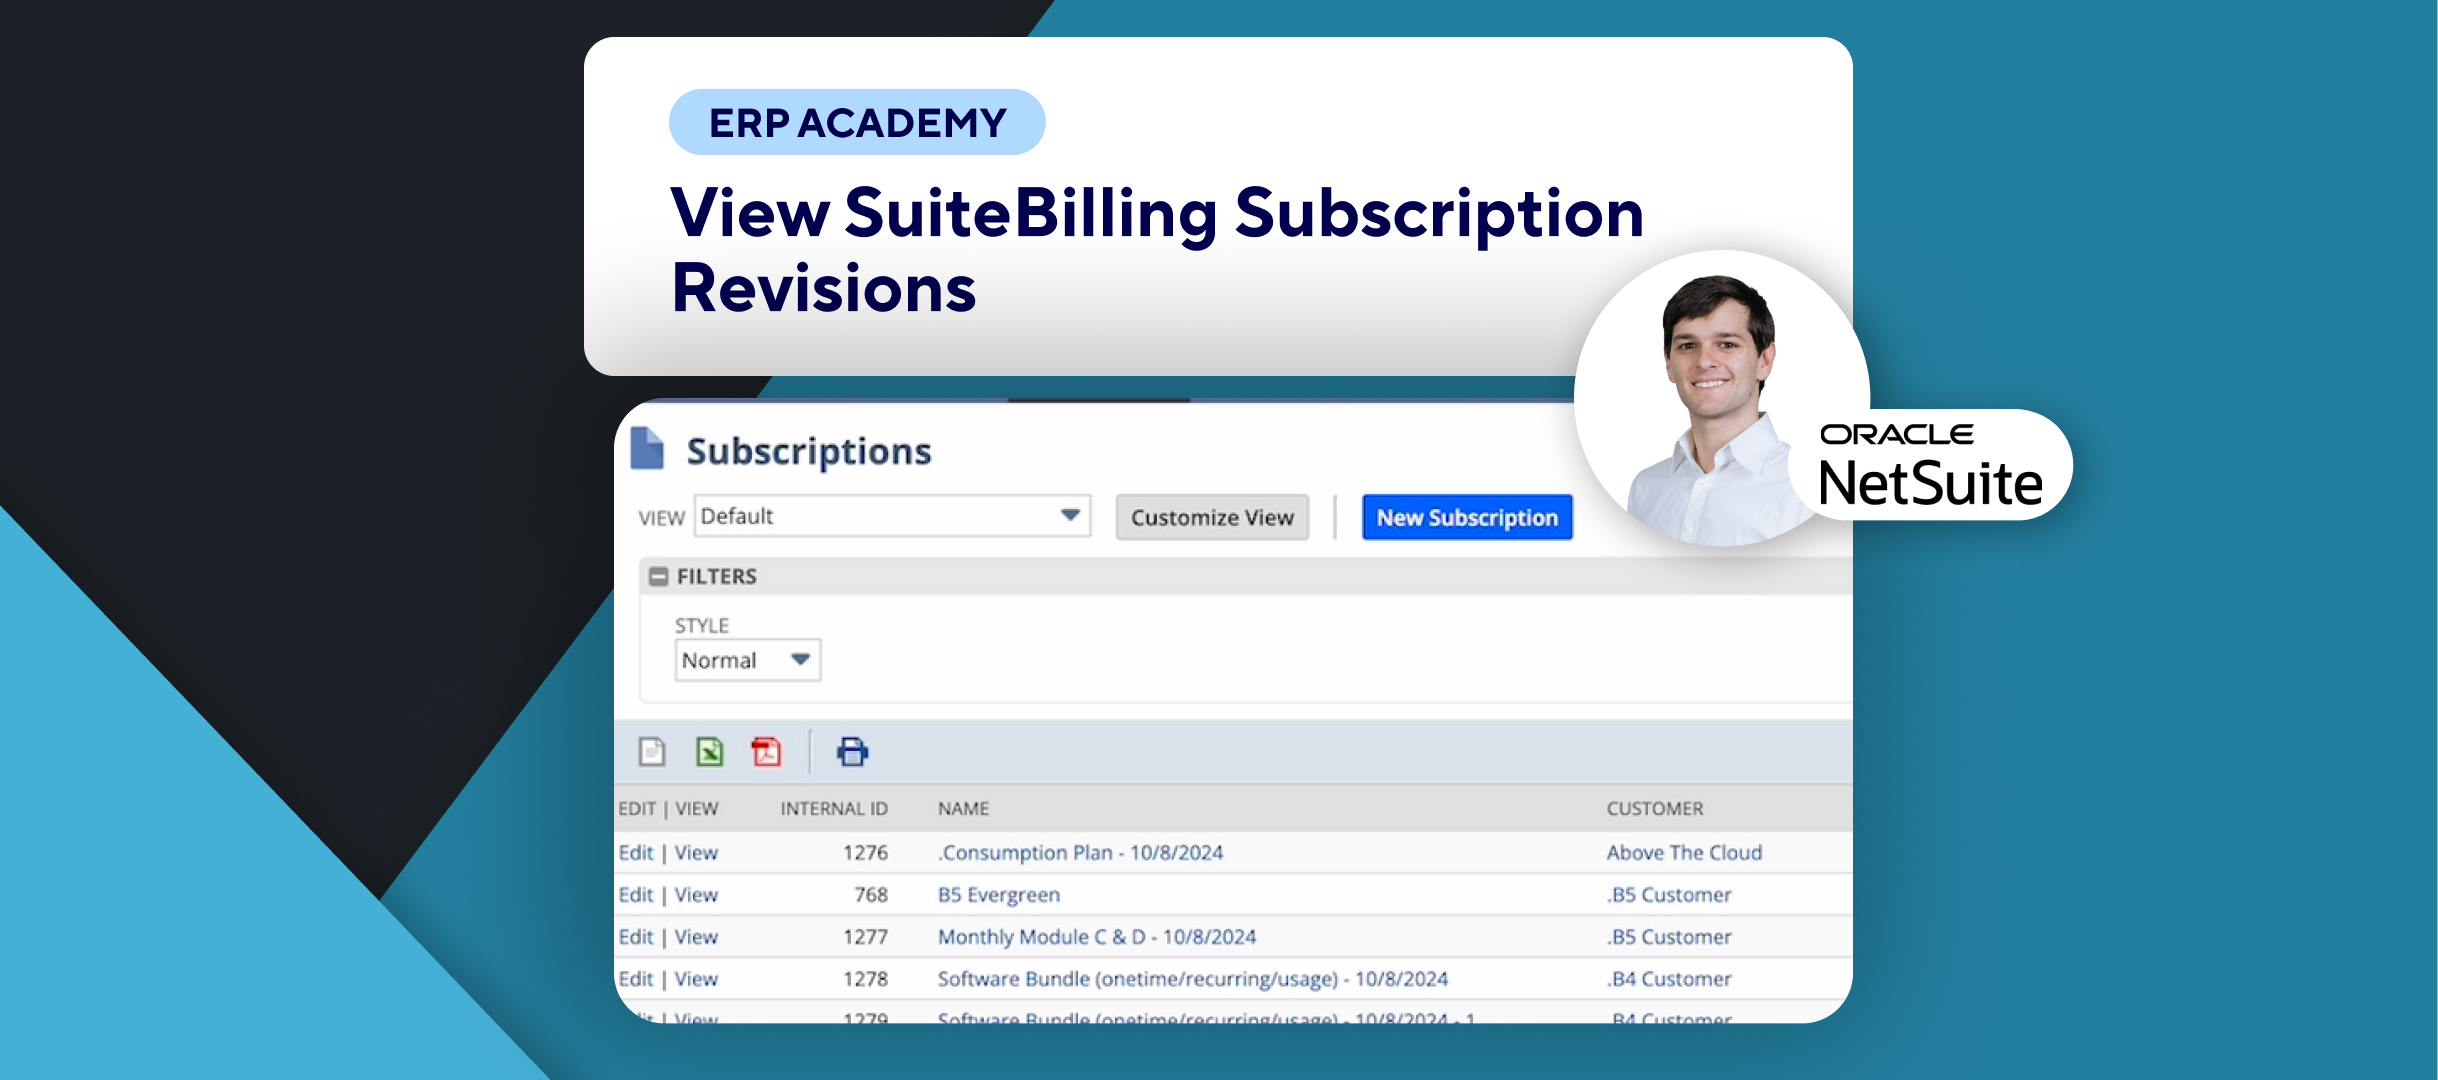
Task: Open customer Above The Cloud
Action: tap(1683, 853)
